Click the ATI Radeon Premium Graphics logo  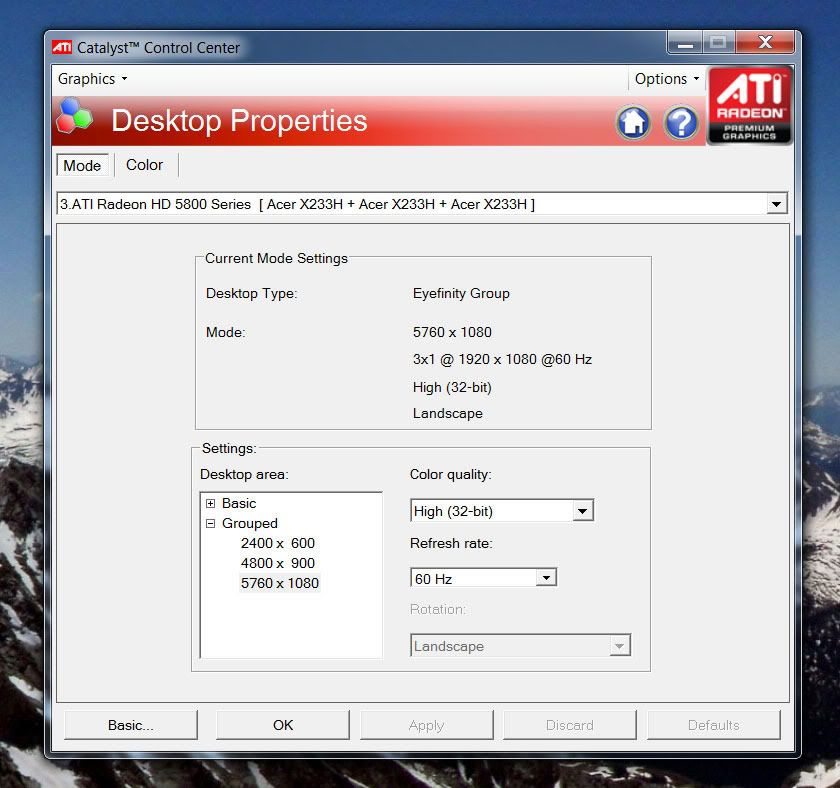pos(749,105)
